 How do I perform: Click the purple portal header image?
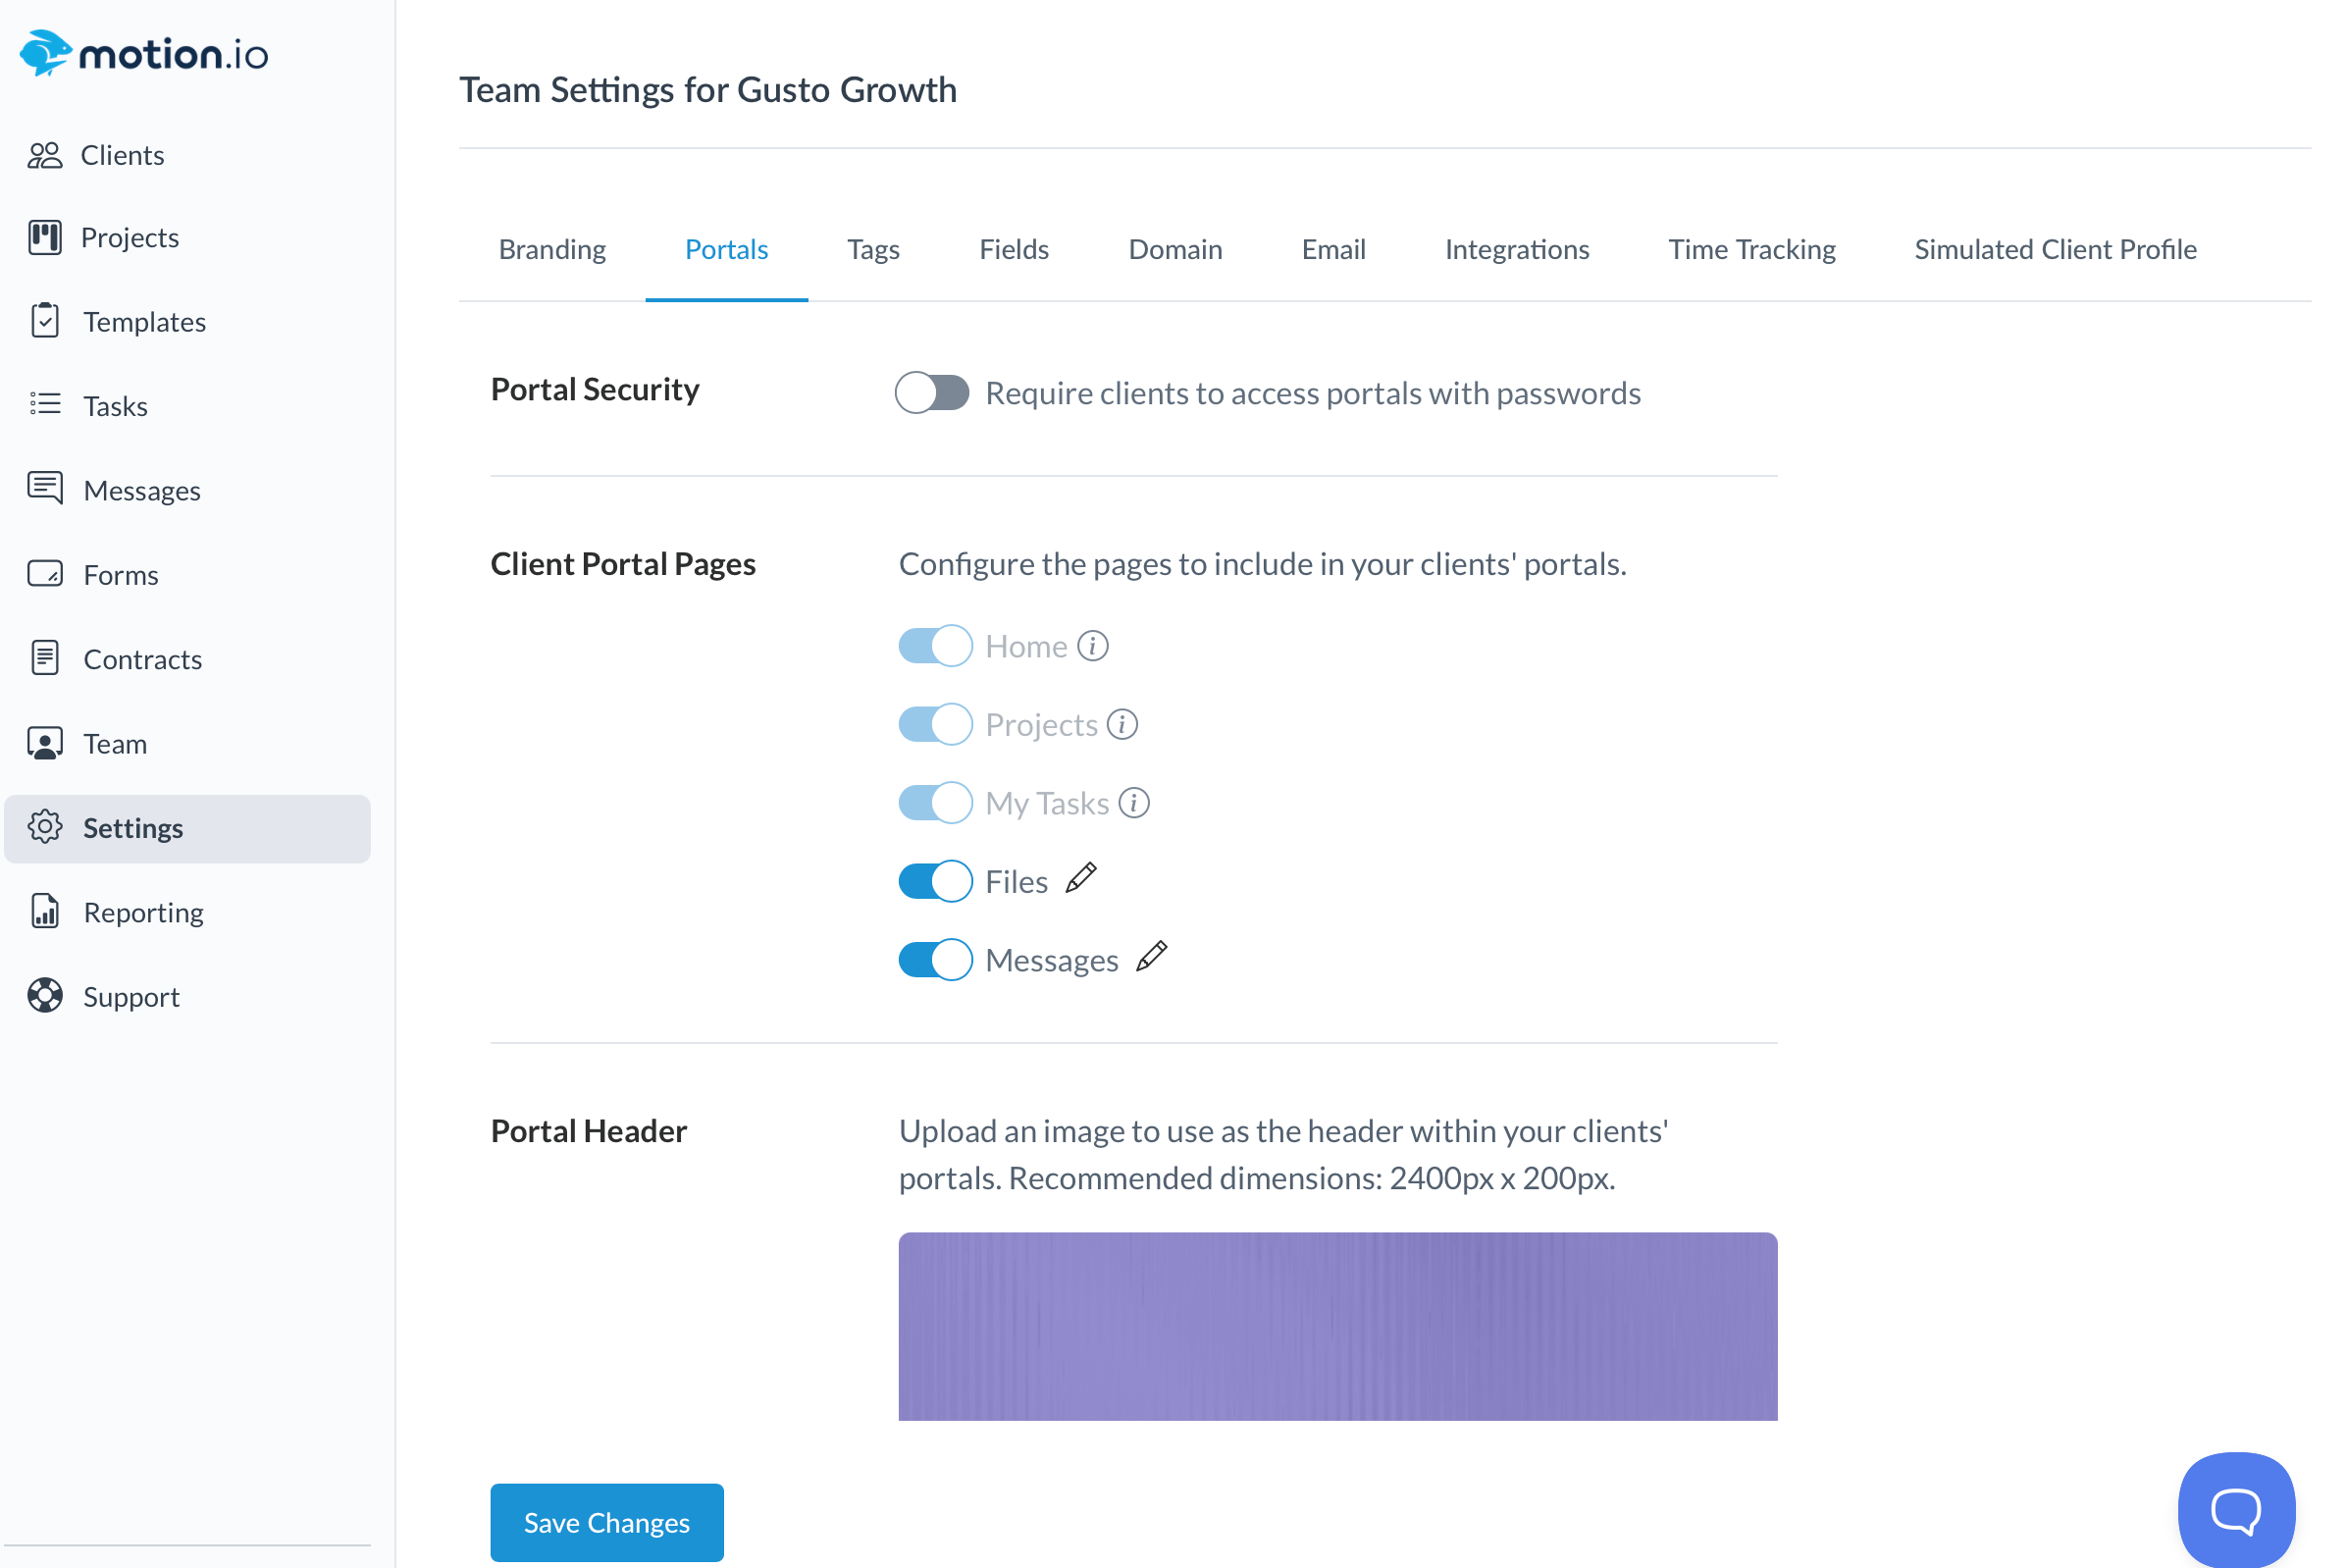pos(1337,1325)
